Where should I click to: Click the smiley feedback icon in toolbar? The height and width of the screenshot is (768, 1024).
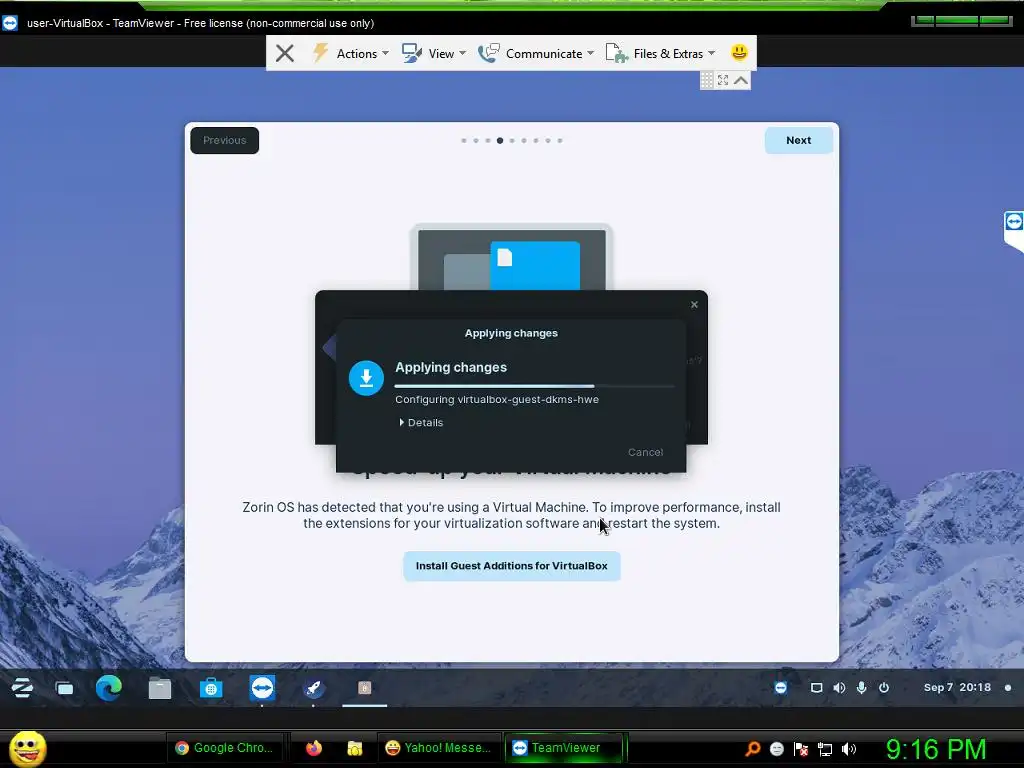tap(739, 52)
